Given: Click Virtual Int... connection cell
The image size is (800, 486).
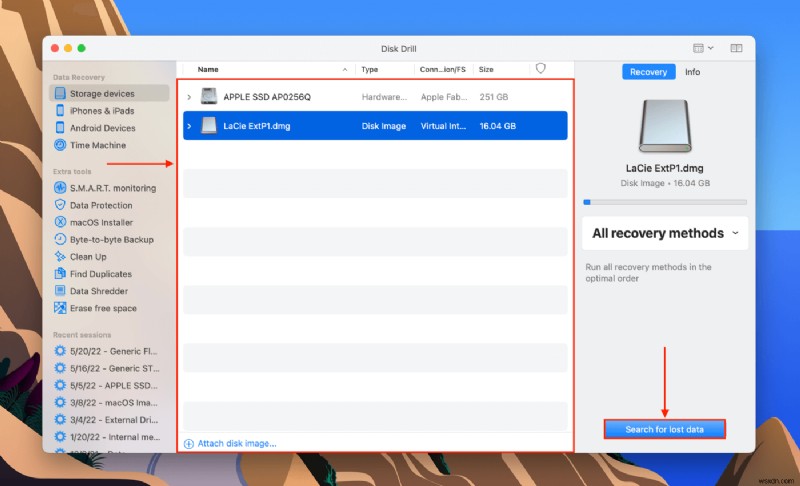Looking at the screenshot, I should [443, 126].
